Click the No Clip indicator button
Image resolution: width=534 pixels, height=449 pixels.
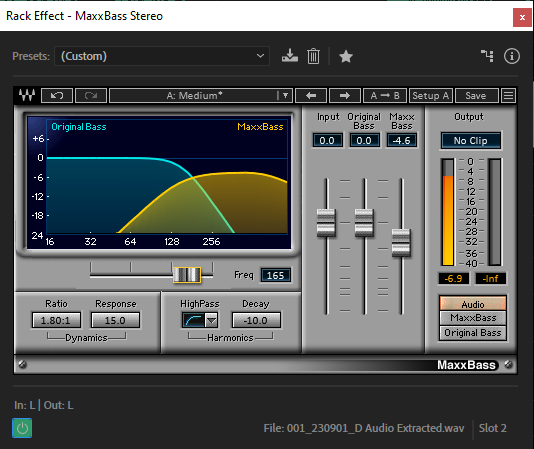pos(471,140)
